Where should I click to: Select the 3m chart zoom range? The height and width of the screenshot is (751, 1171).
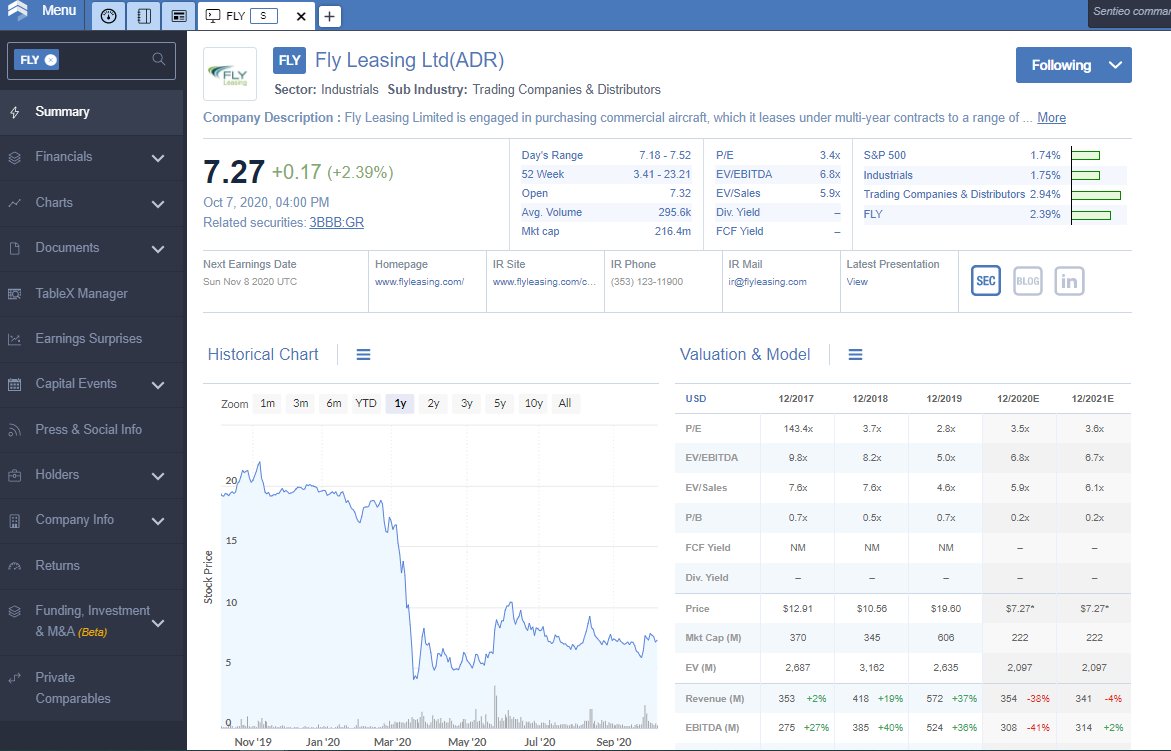point(300,403)
